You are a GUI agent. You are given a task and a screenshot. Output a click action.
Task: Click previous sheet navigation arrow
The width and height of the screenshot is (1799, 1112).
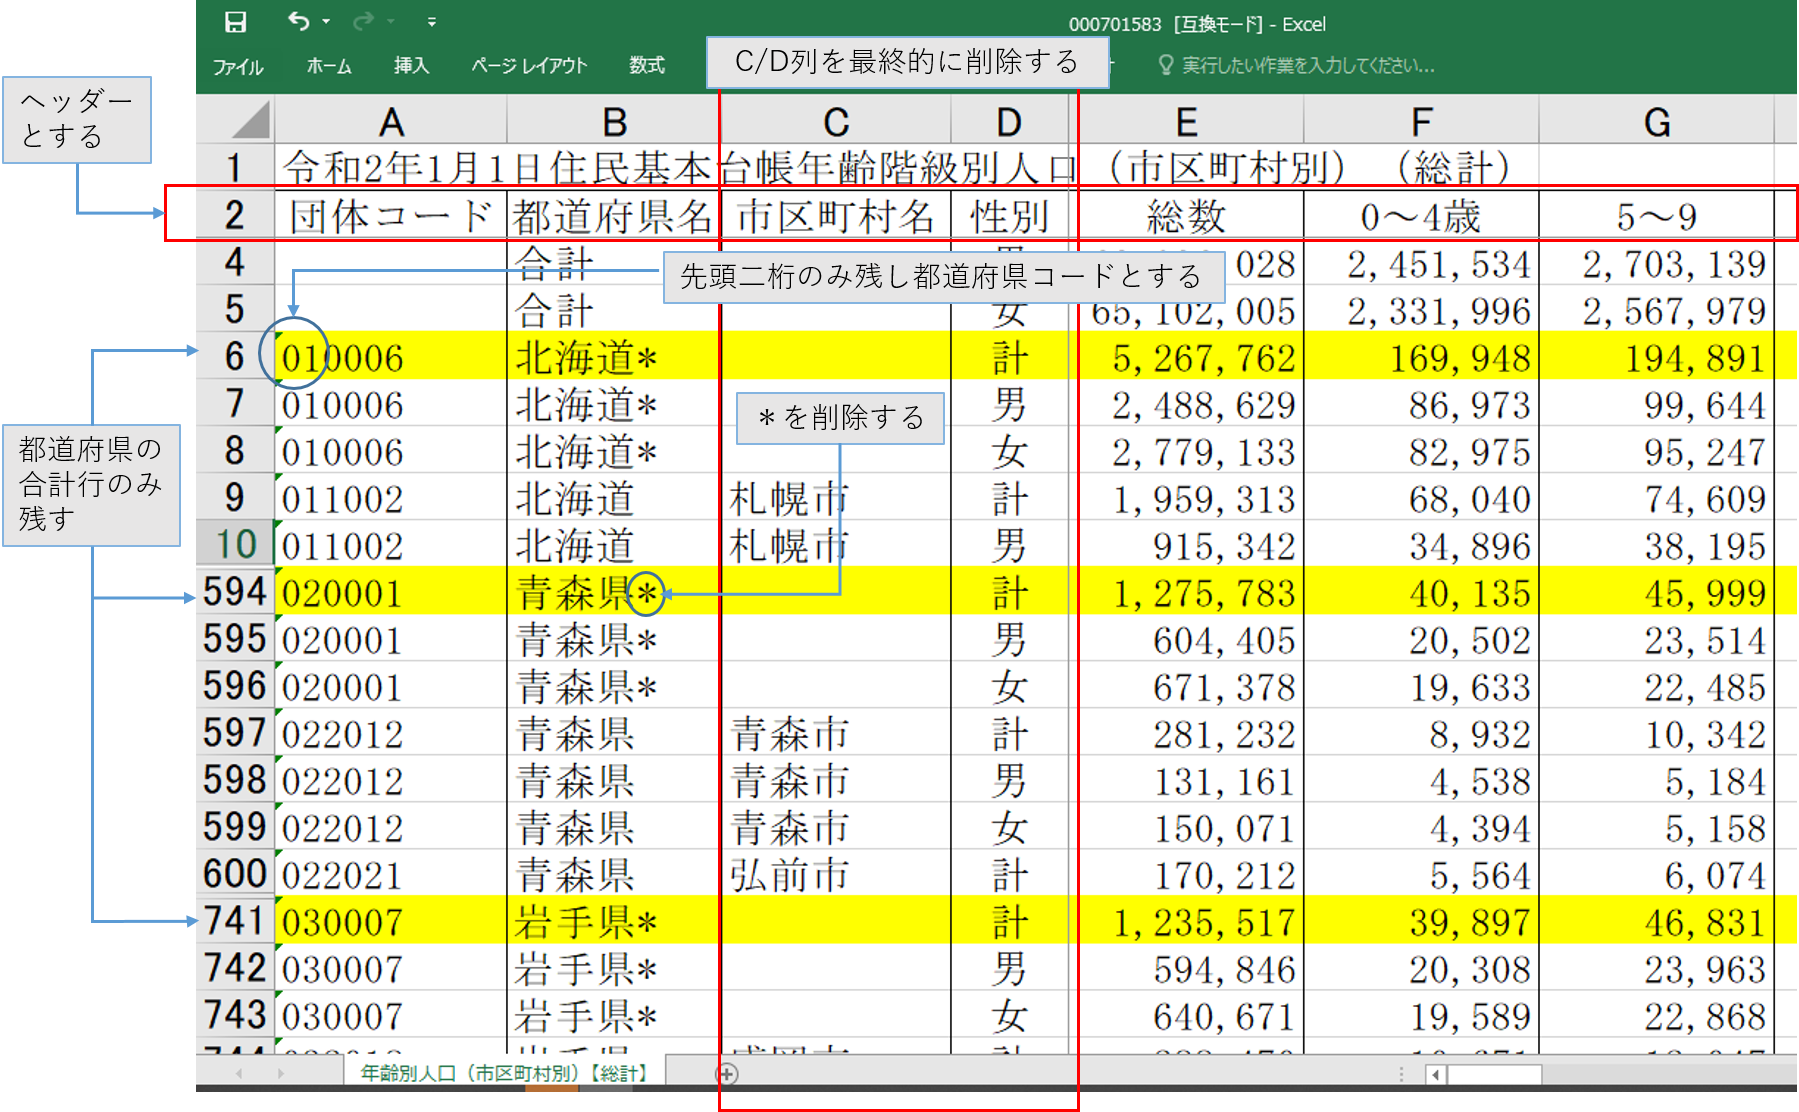239,1073
